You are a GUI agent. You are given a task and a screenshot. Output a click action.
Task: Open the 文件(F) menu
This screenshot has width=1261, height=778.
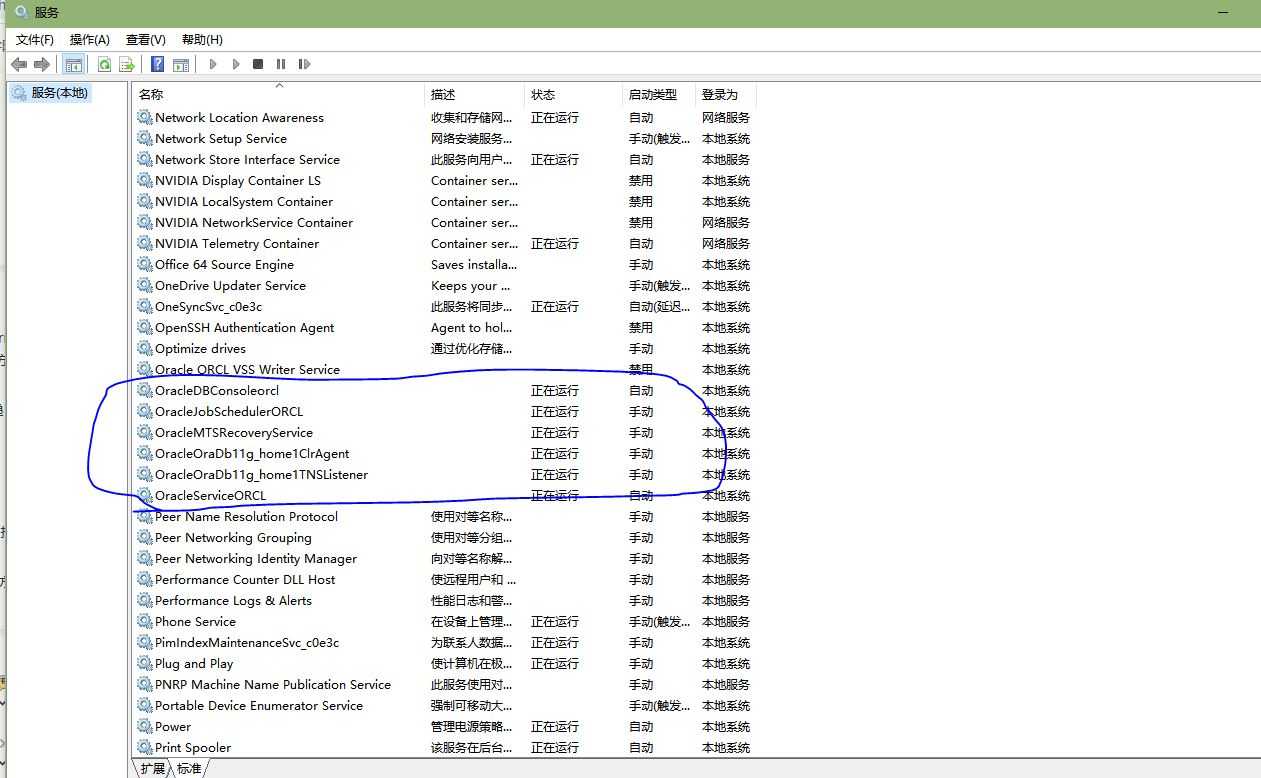point(35,39)
